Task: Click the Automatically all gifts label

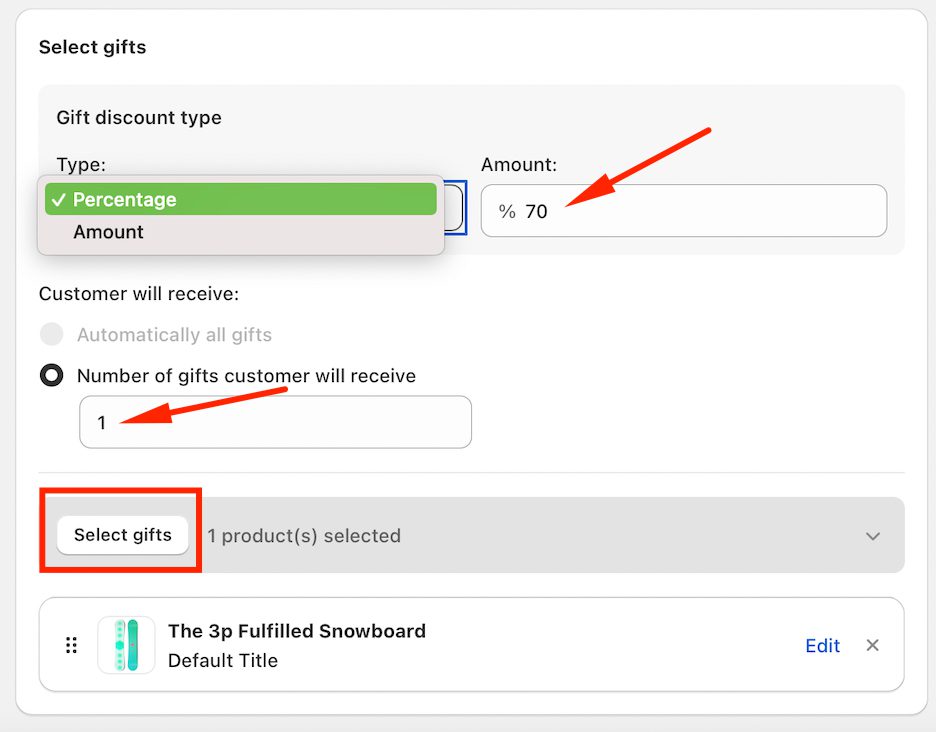Action: pyautogui.click(x=174, y=335)
